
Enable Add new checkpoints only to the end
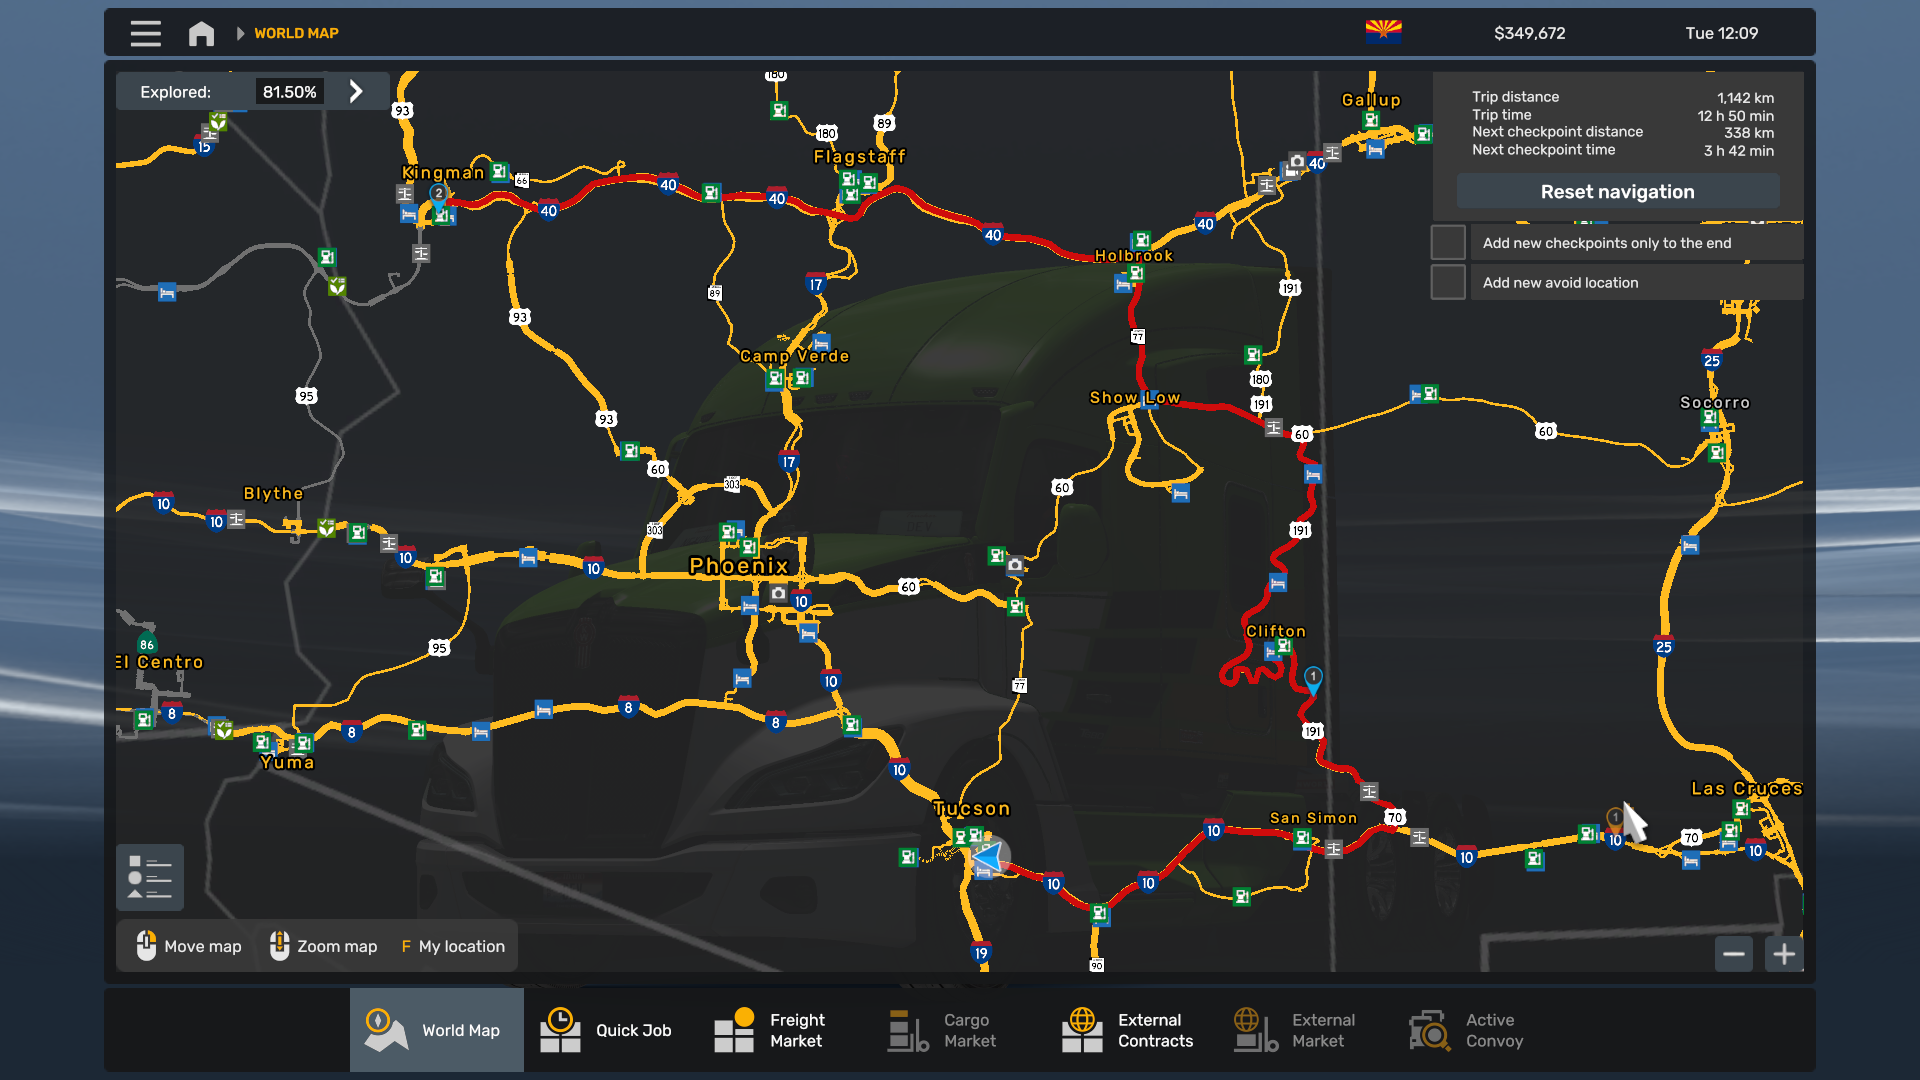coord(1447,241)
